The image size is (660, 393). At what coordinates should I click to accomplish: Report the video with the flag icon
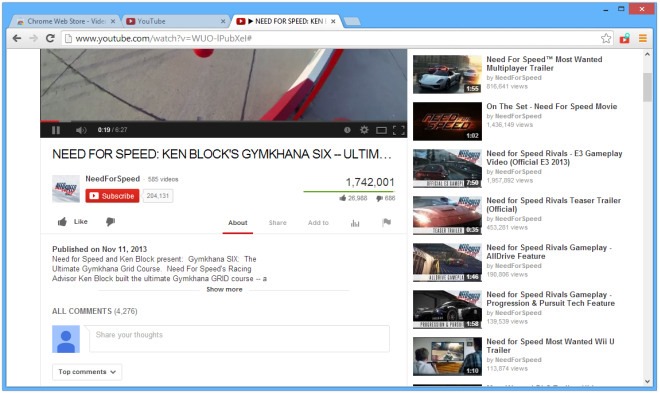(386, 222)
